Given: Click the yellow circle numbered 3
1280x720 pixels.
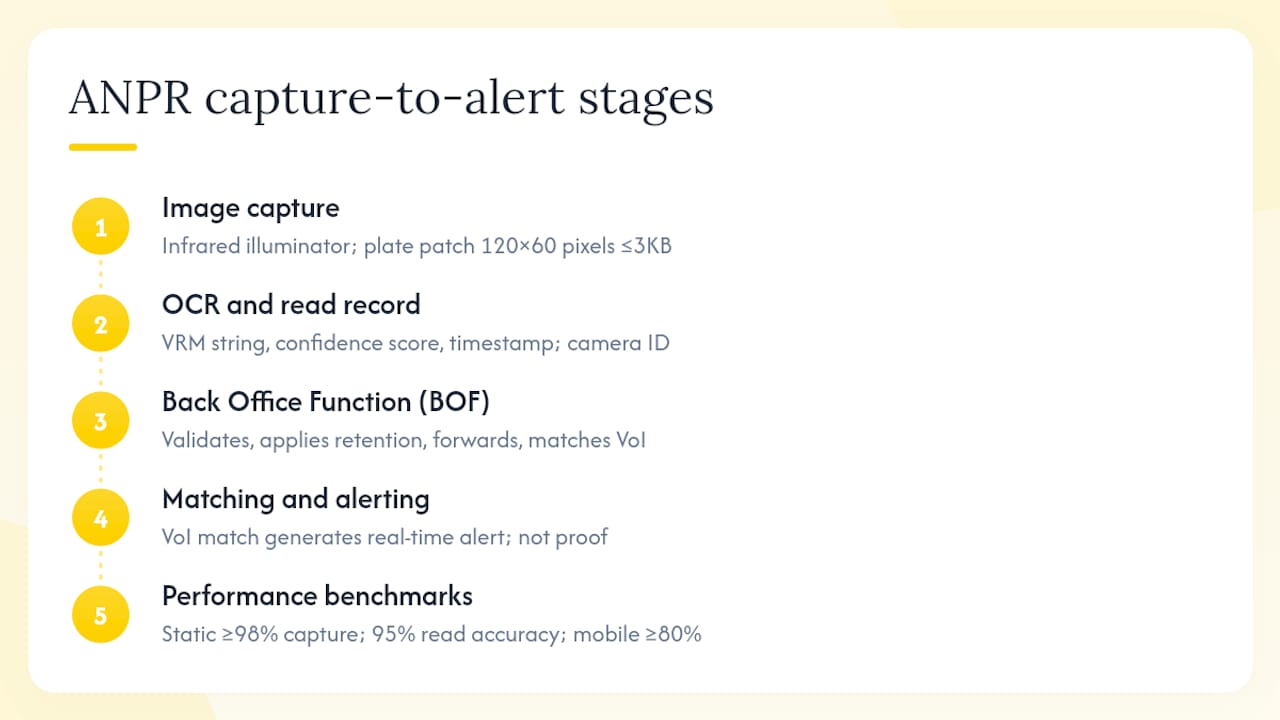Looking at the screenshot, I should coord(100,421).
